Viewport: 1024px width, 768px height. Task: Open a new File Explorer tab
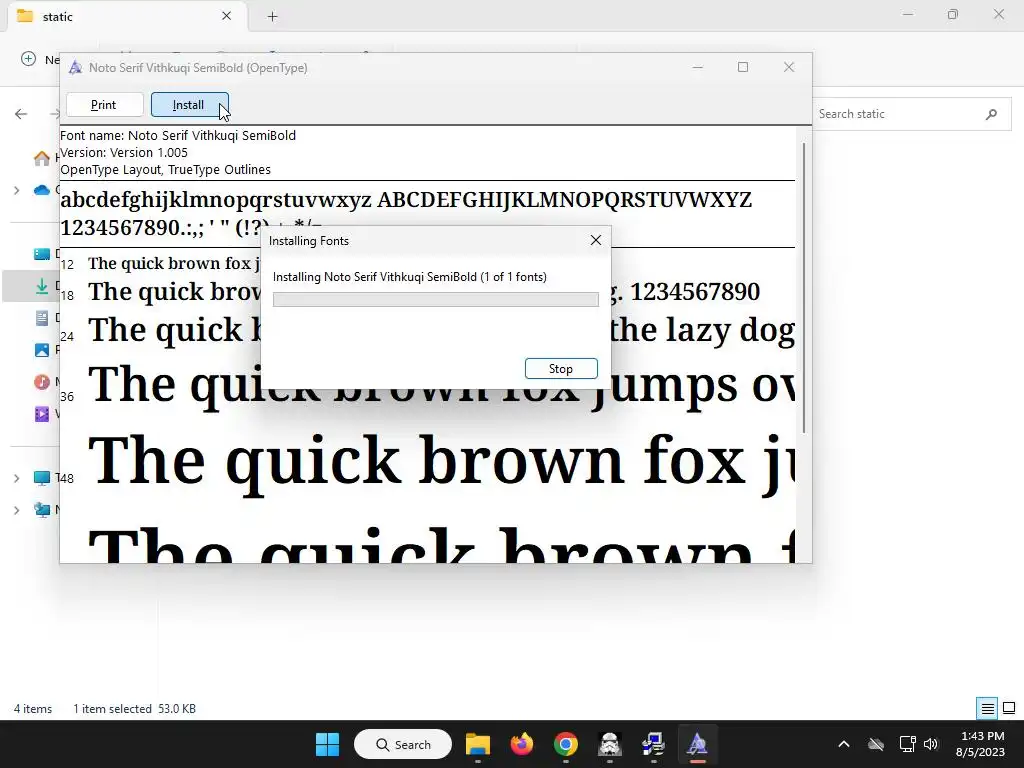pyautogui.click(x=272, y=17)
